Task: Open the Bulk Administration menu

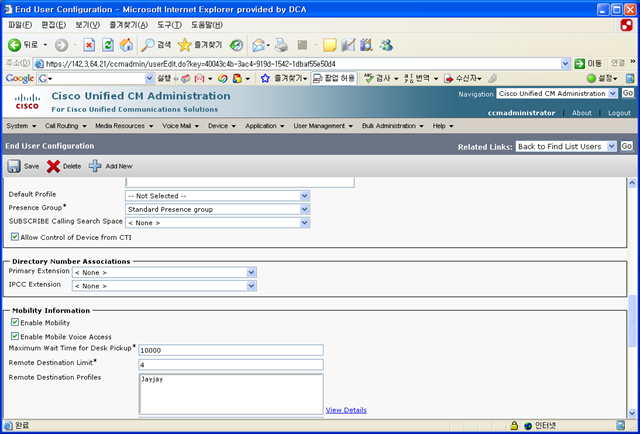Action: tap(393, 126)
